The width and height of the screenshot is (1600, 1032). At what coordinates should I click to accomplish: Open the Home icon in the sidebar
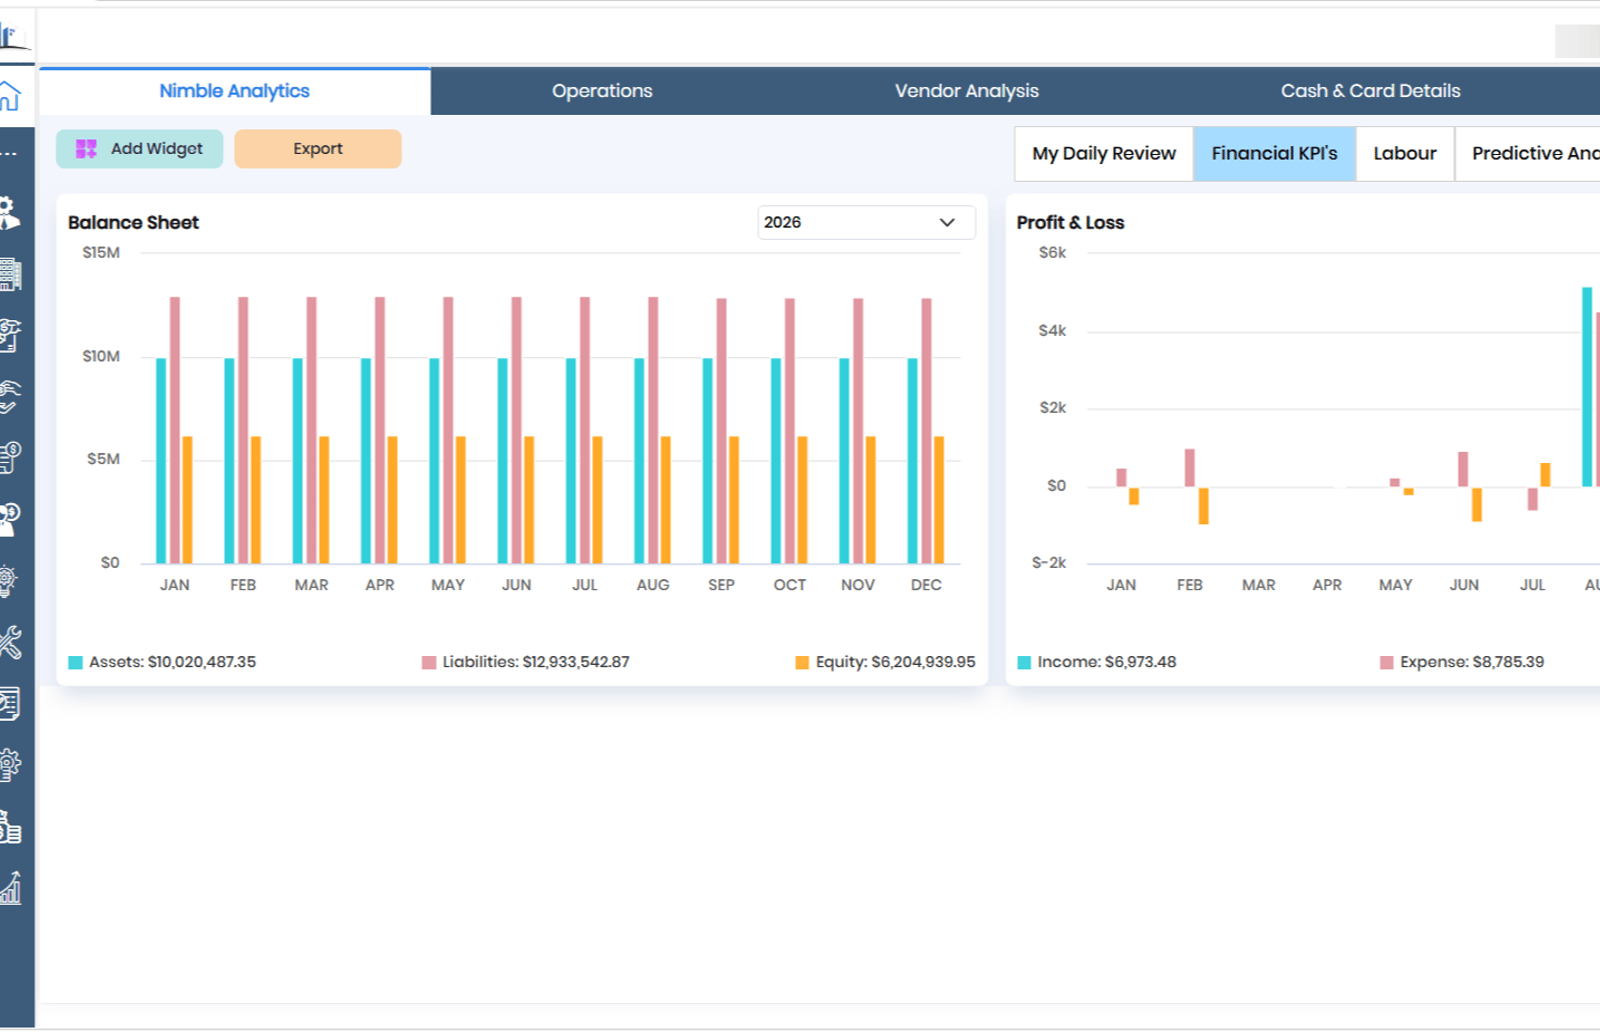click(10, 96)
